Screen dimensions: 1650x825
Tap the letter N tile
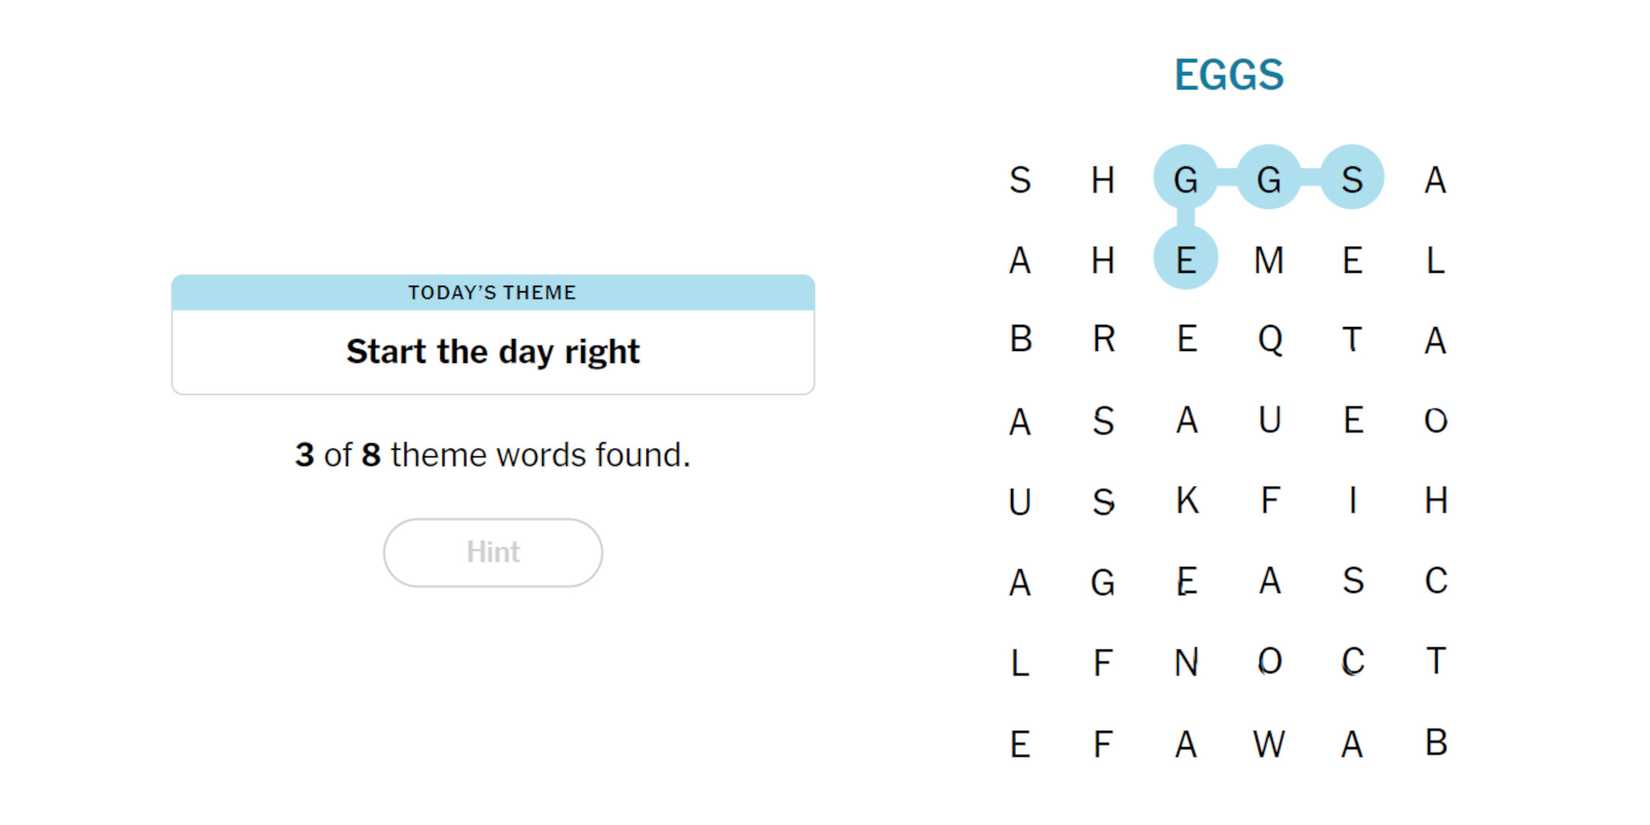[x=1186, y=662]
